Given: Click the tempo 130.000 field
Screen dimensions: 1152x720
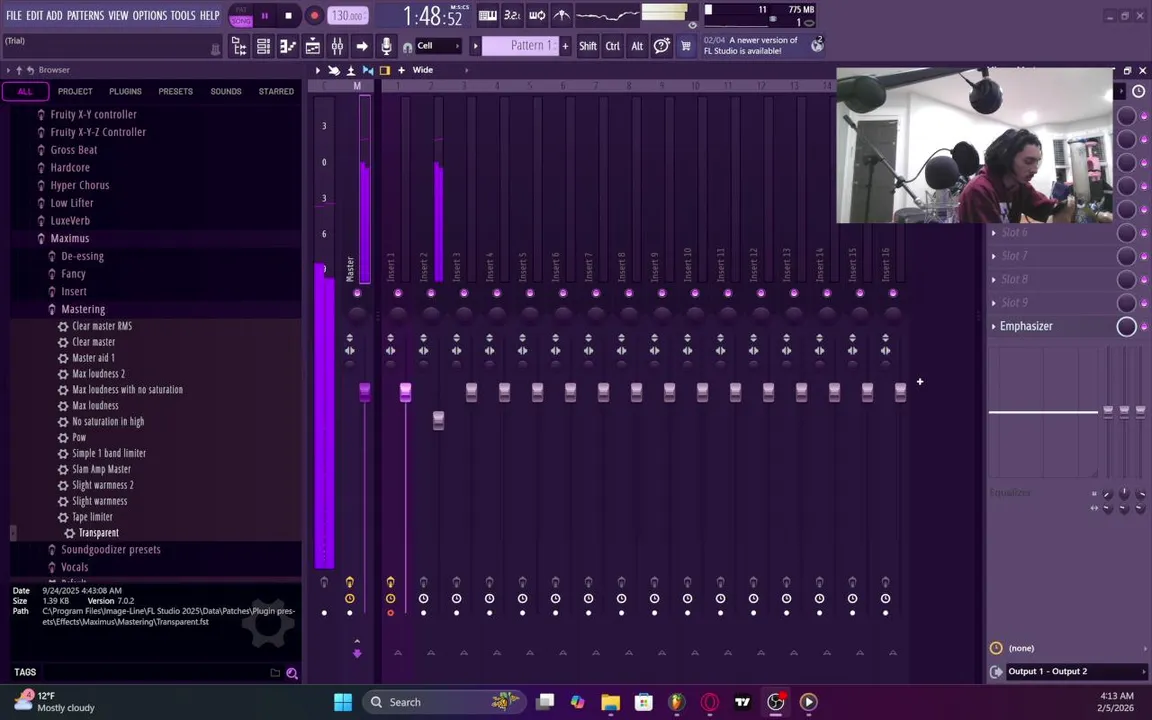Looking at the screenshot, I should (347, 15).
